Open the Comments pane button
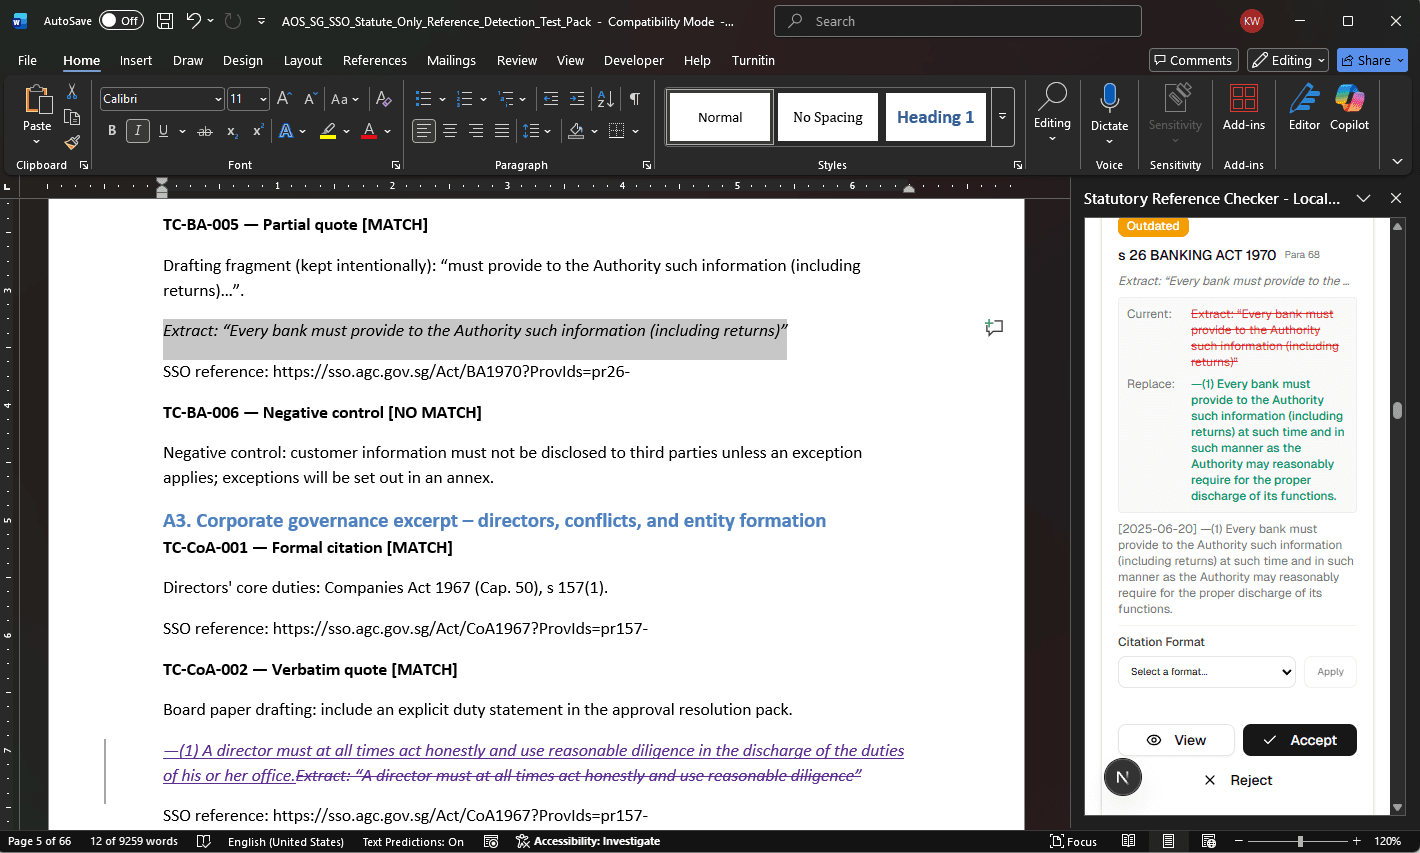Viewport: 1420px width, 853px height. coord(1193,60)
